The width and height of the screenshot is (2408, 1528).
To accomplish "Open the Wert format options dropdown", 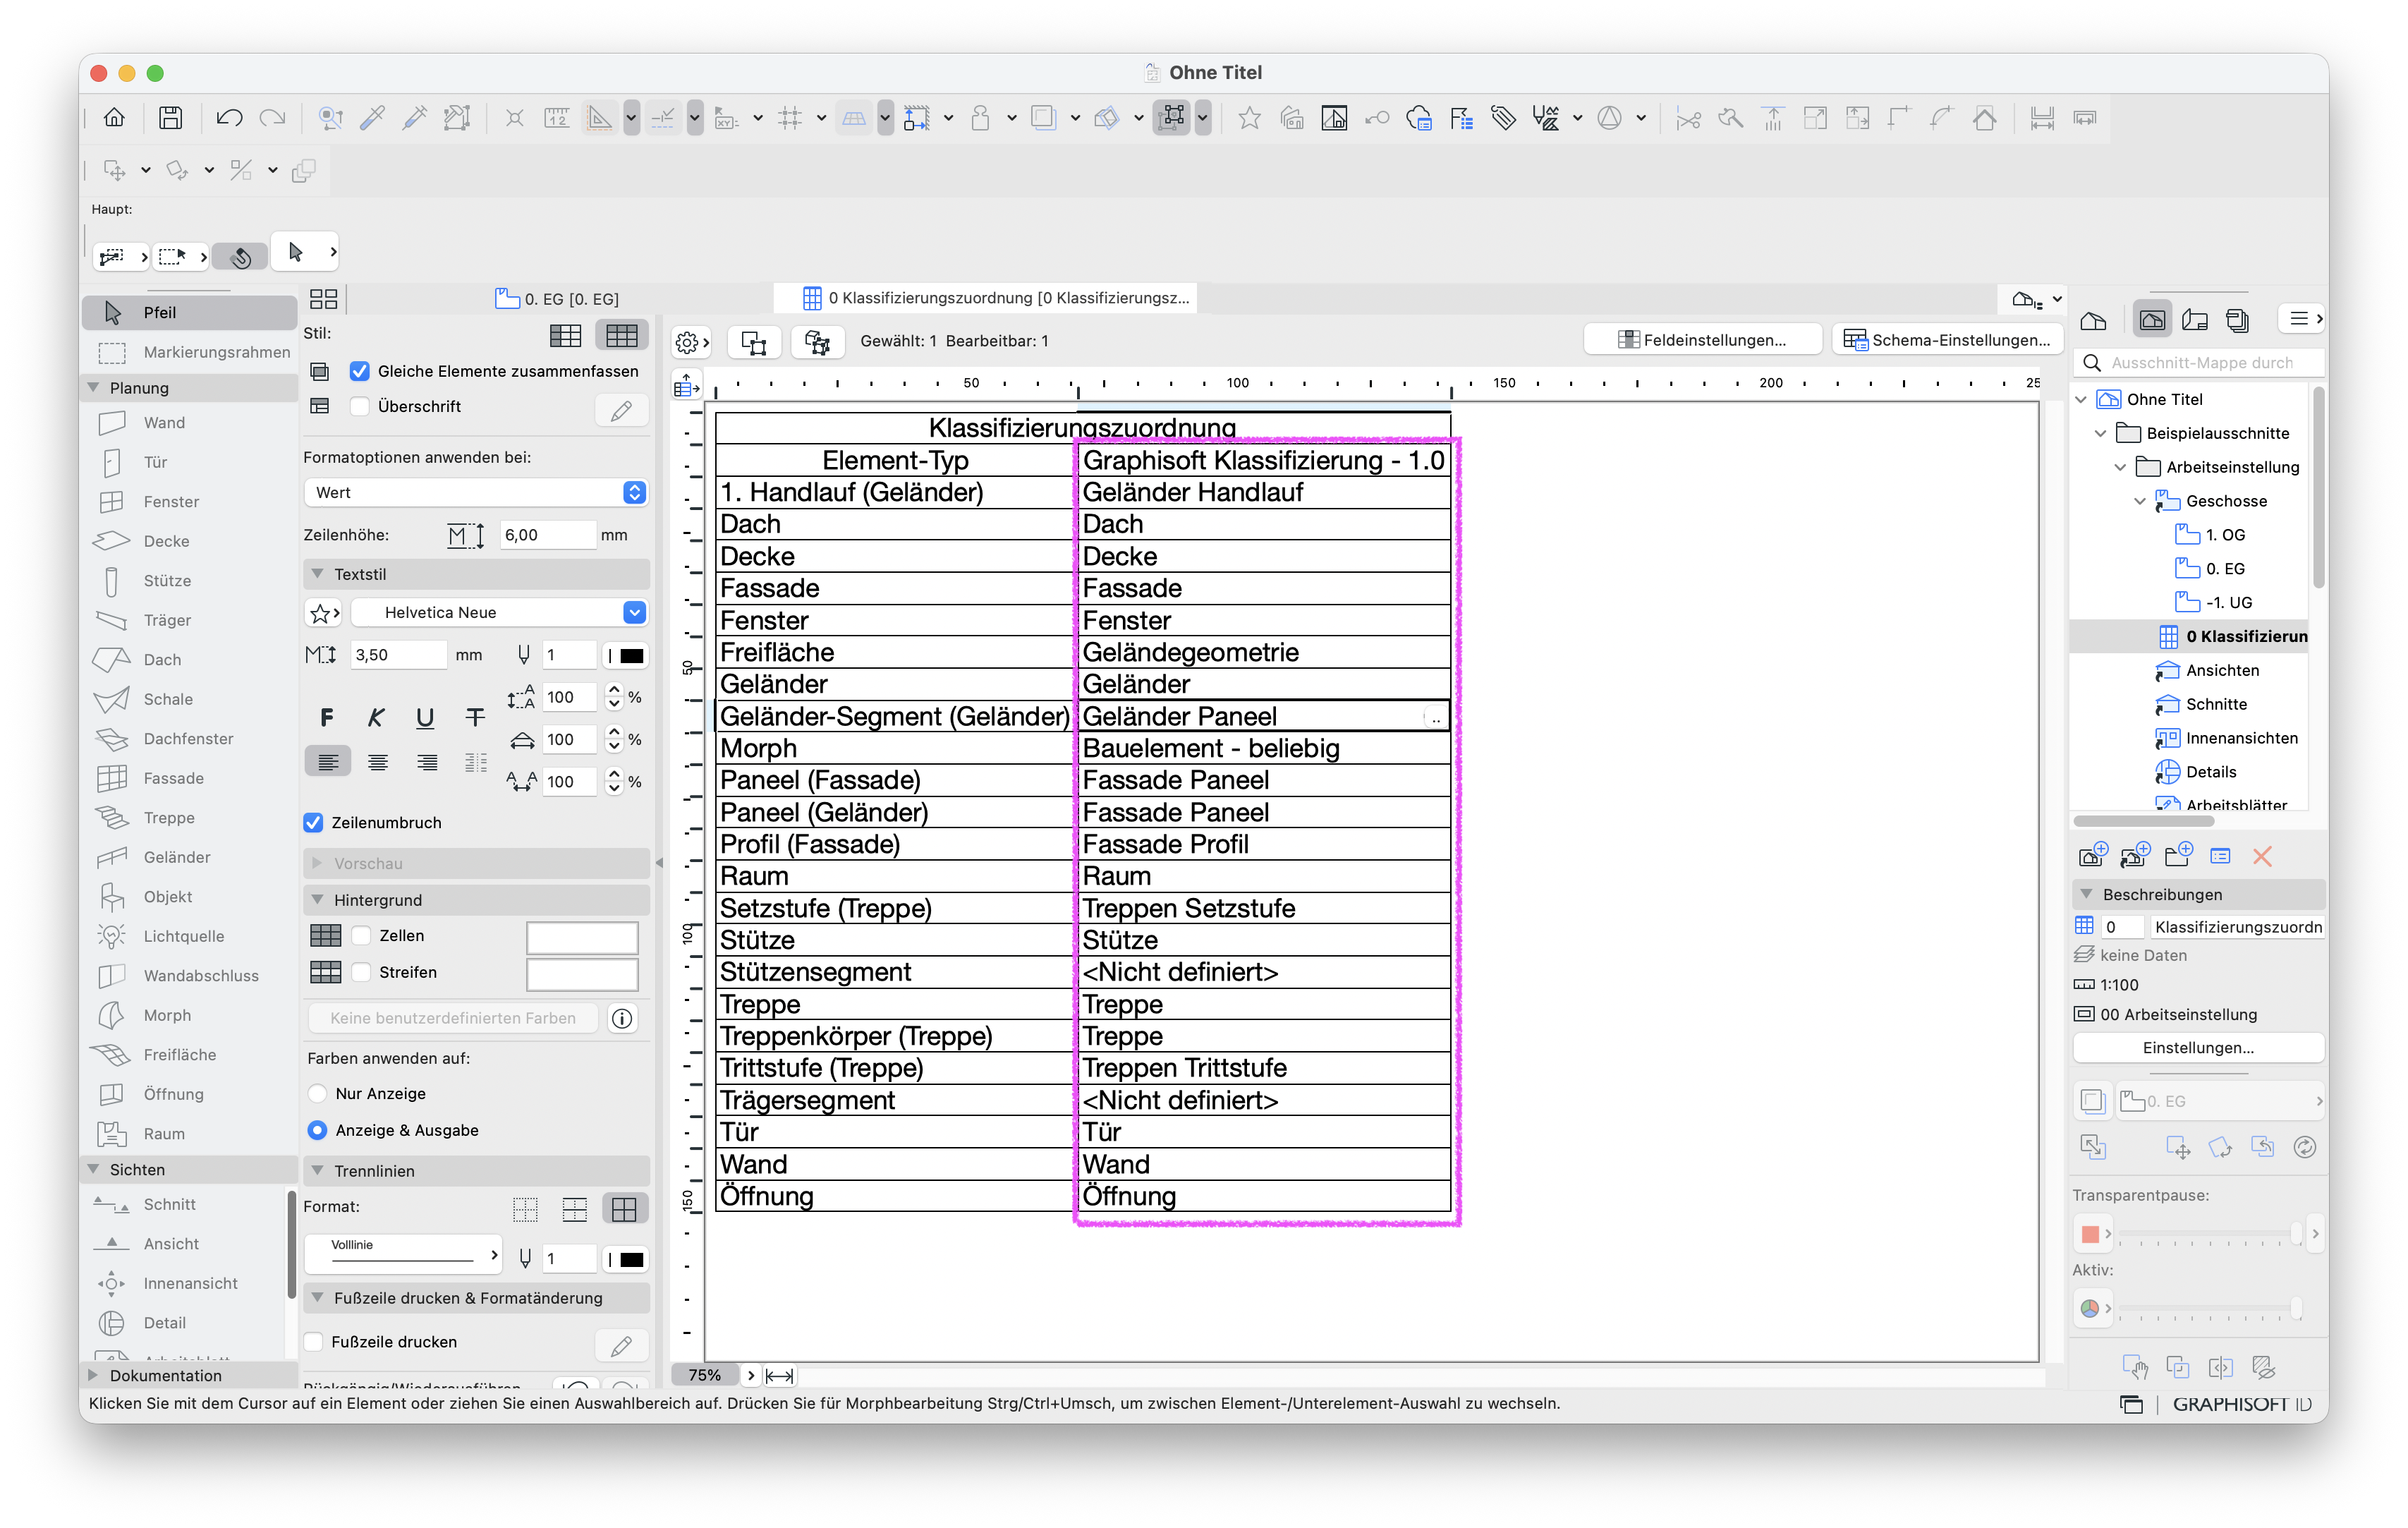I will pos(476,492).
